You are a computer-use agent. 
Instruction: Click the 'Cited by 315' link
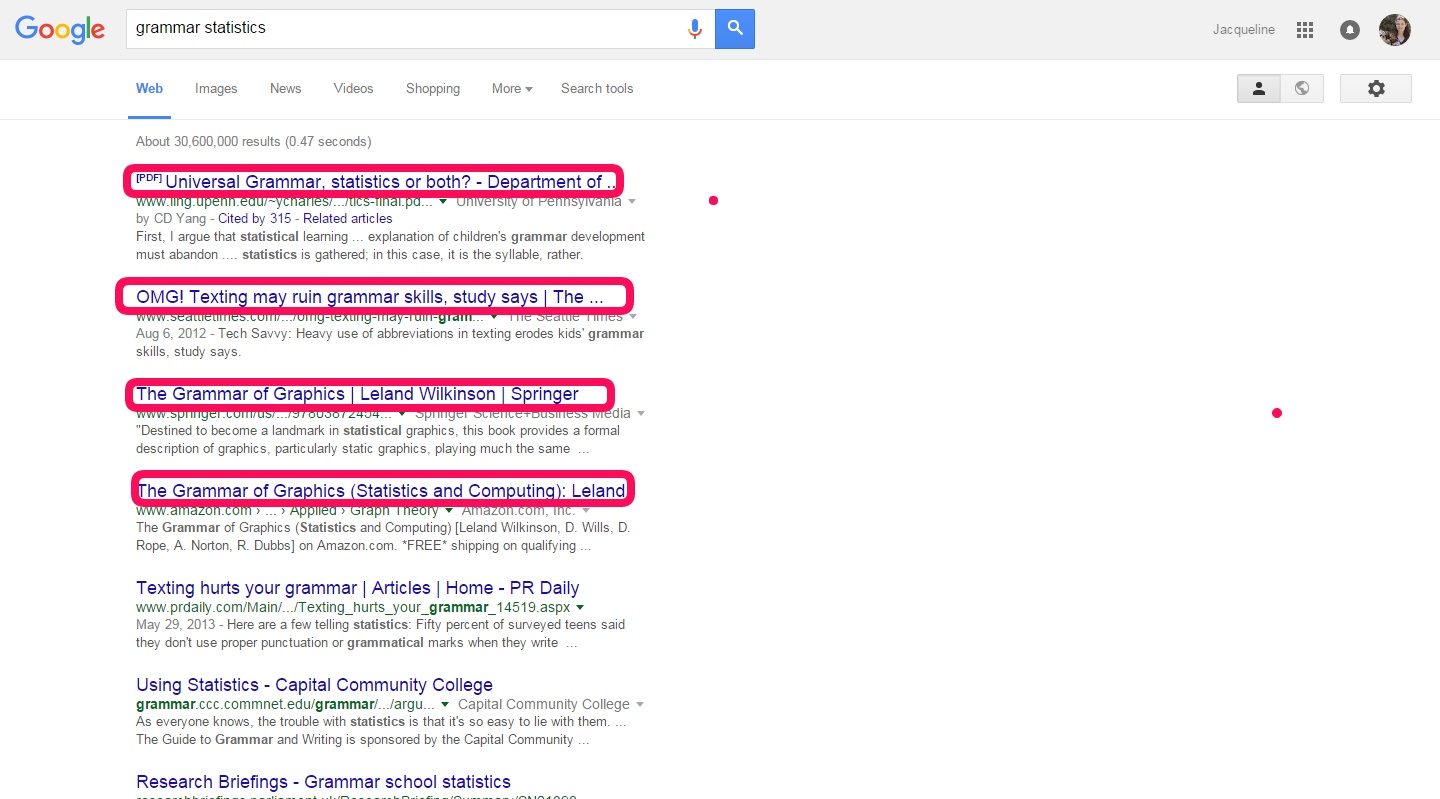click(x=254, y=219)
